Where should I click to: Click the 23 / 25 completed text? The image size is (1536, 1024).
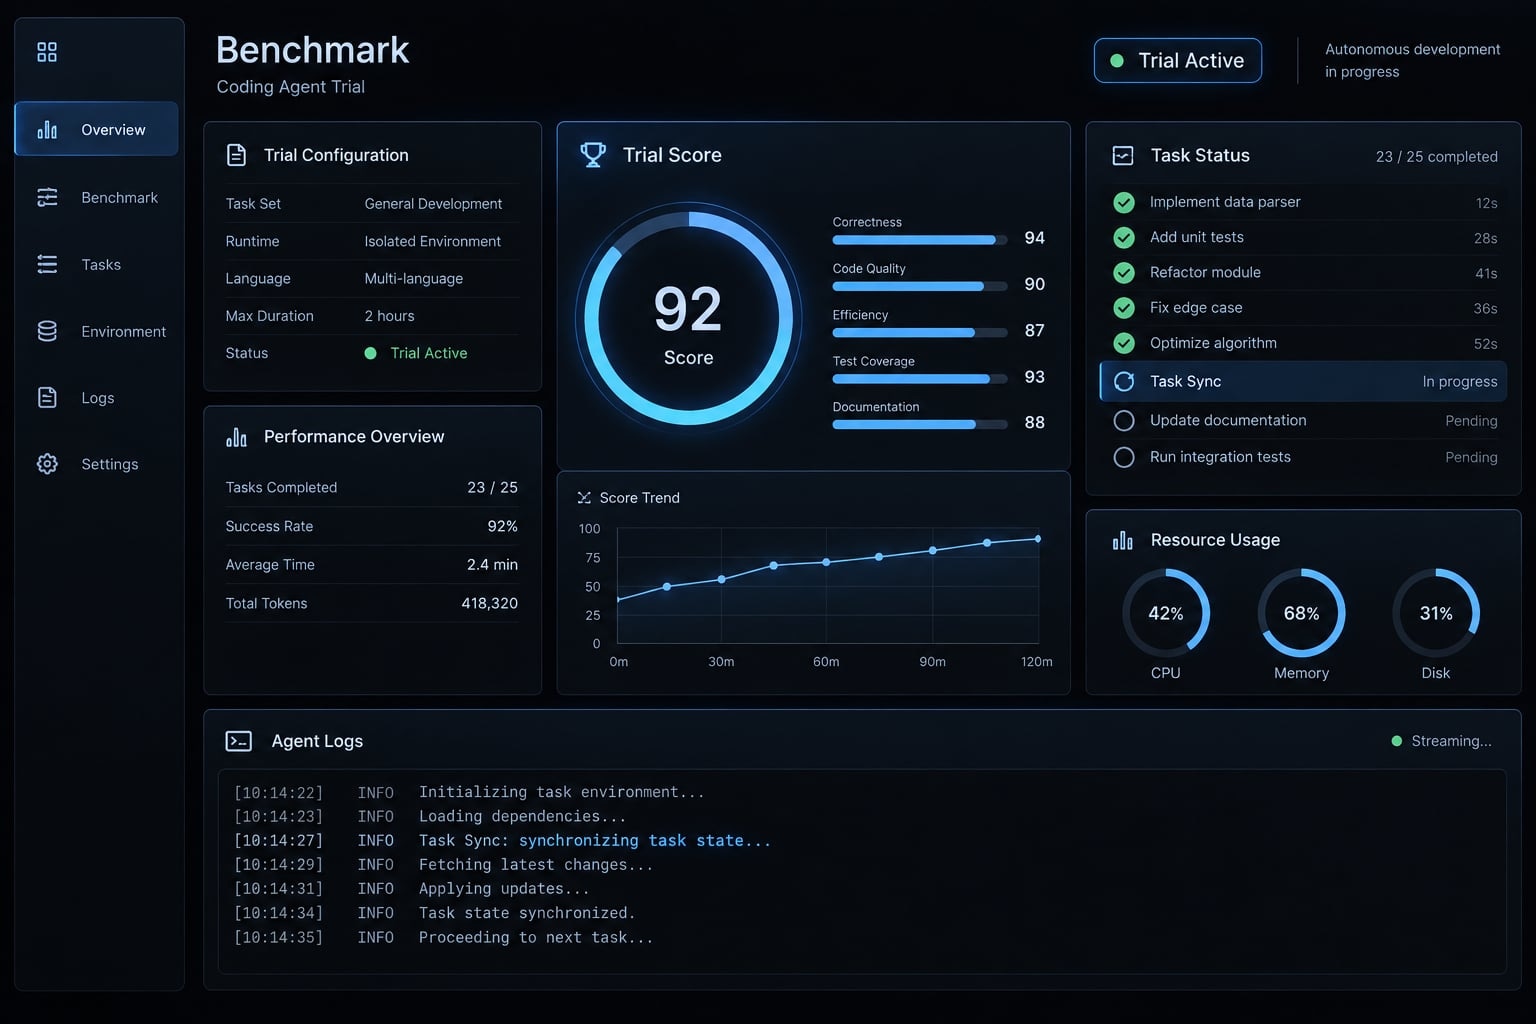tap(1436, 157)
